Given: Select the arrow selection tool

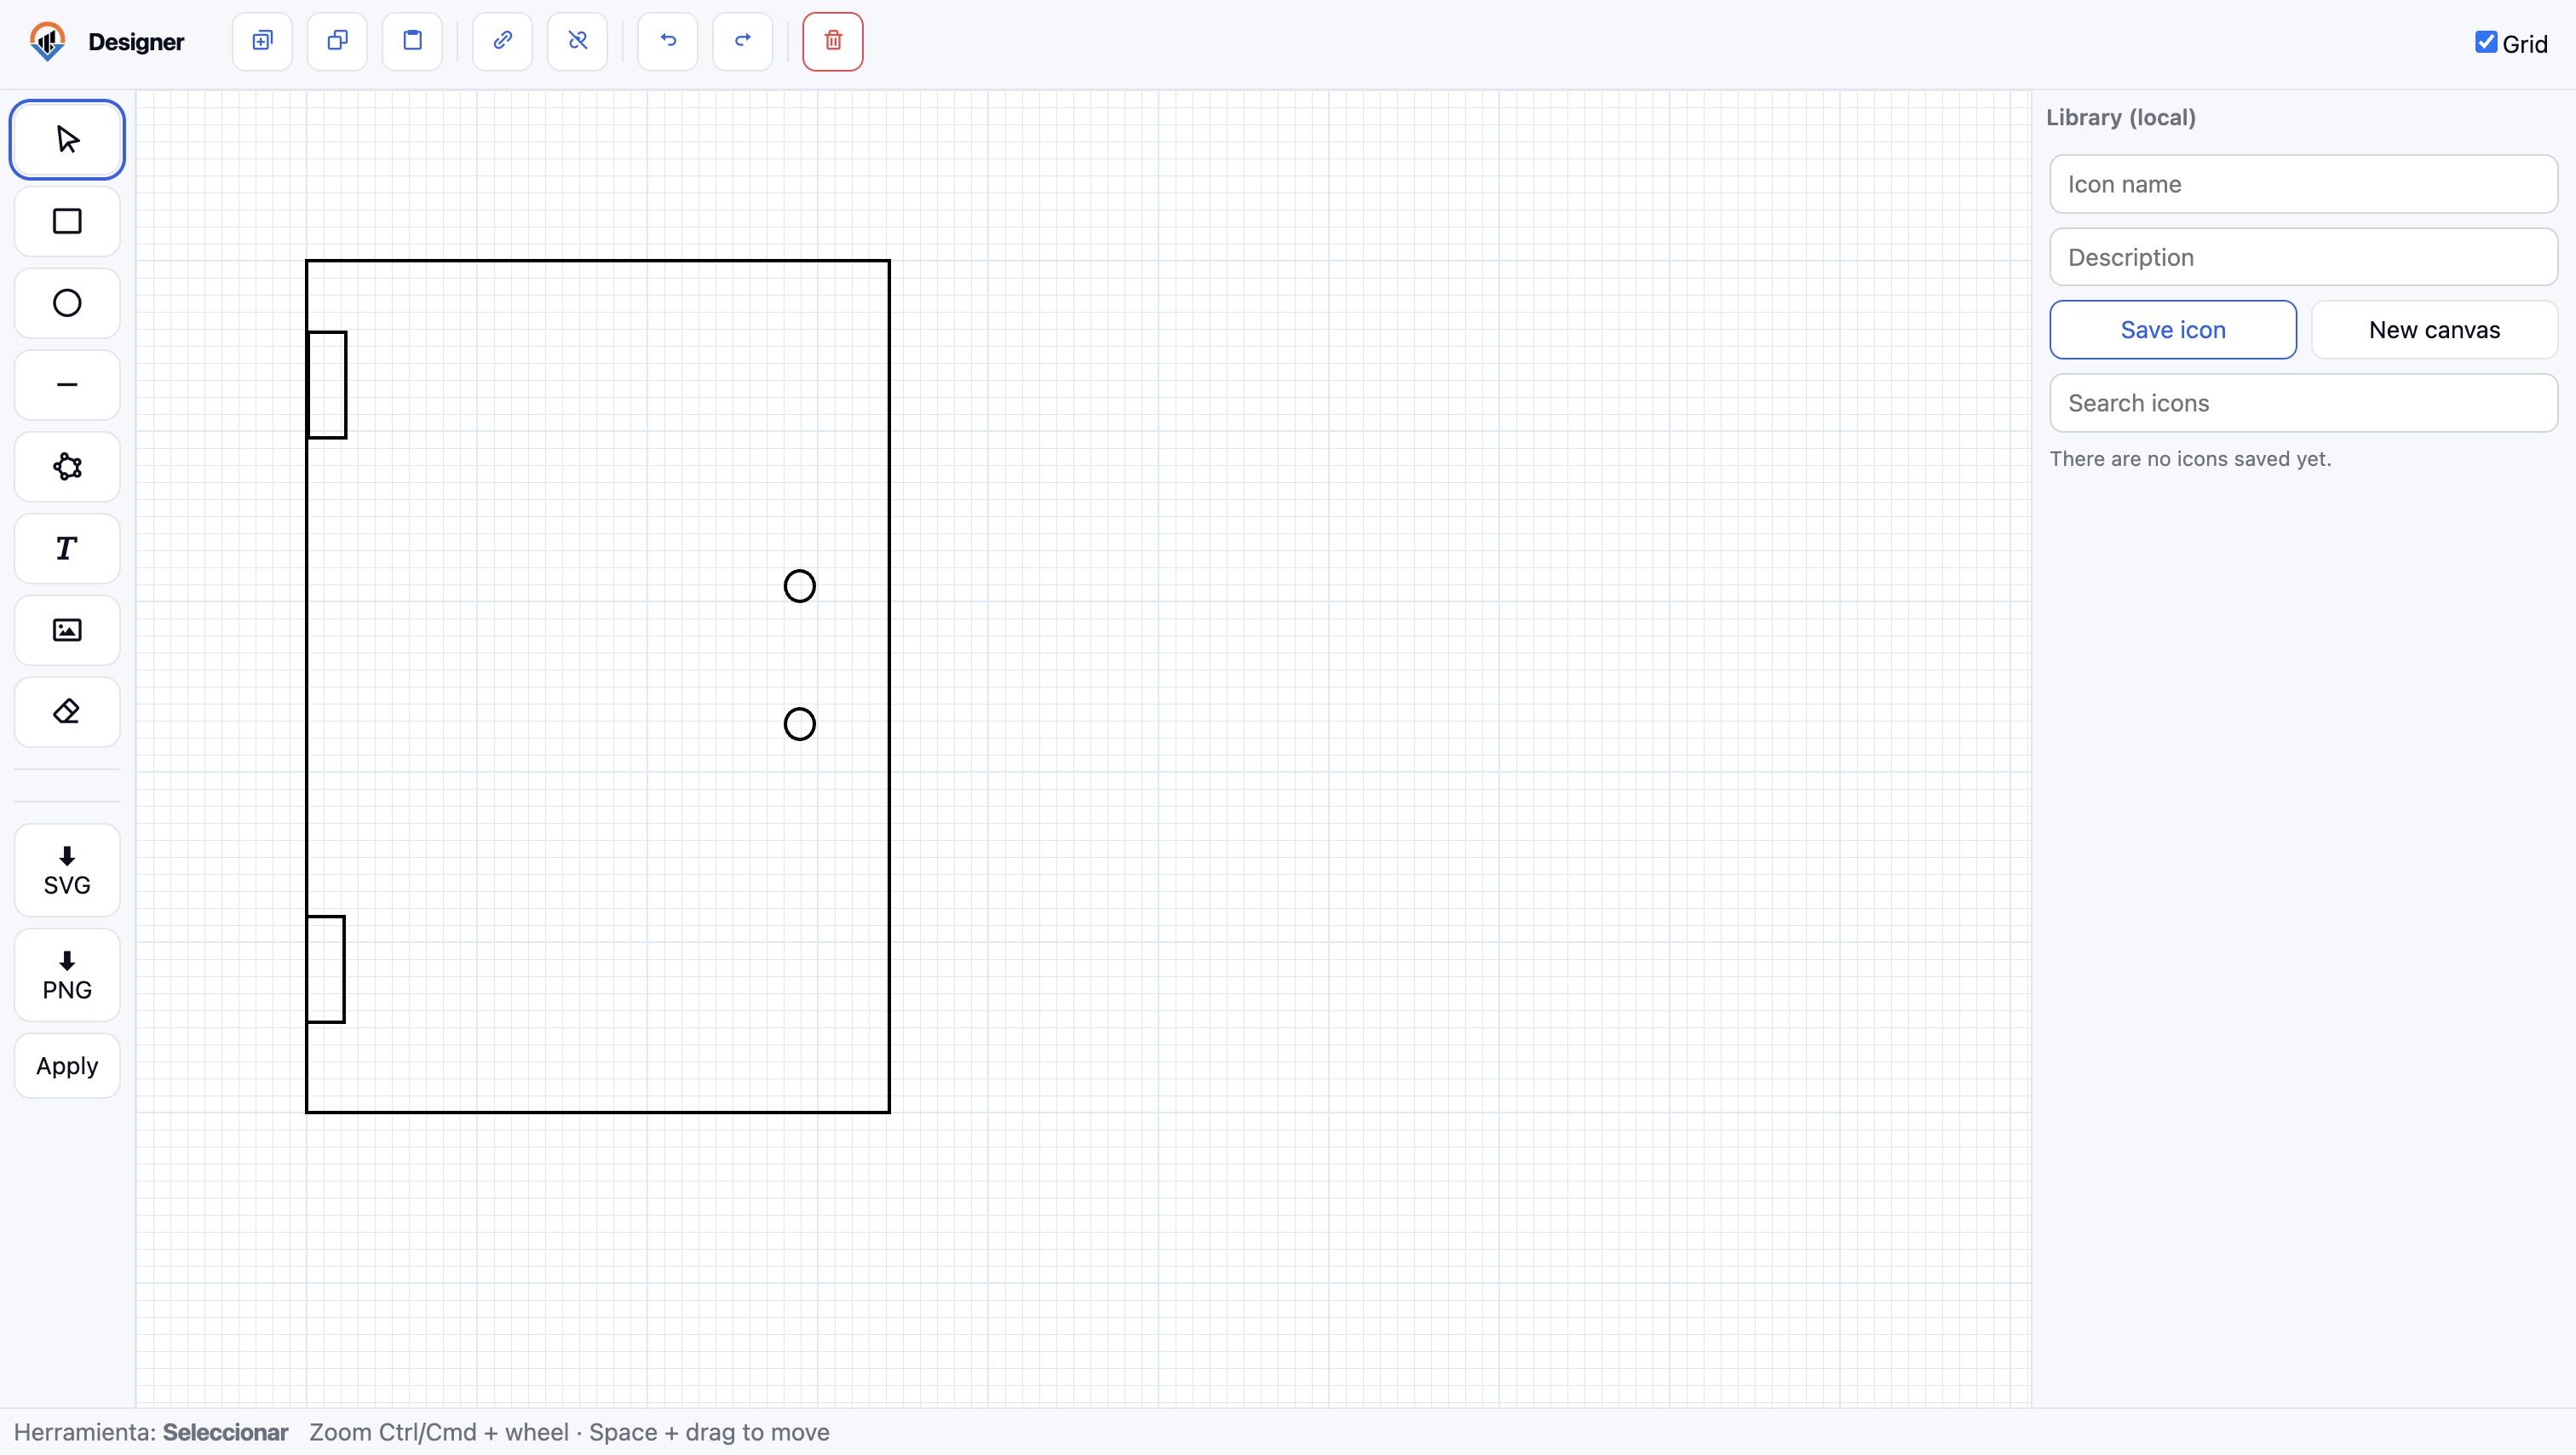Looking at the screenshot, I should click(x=67, y=139).
